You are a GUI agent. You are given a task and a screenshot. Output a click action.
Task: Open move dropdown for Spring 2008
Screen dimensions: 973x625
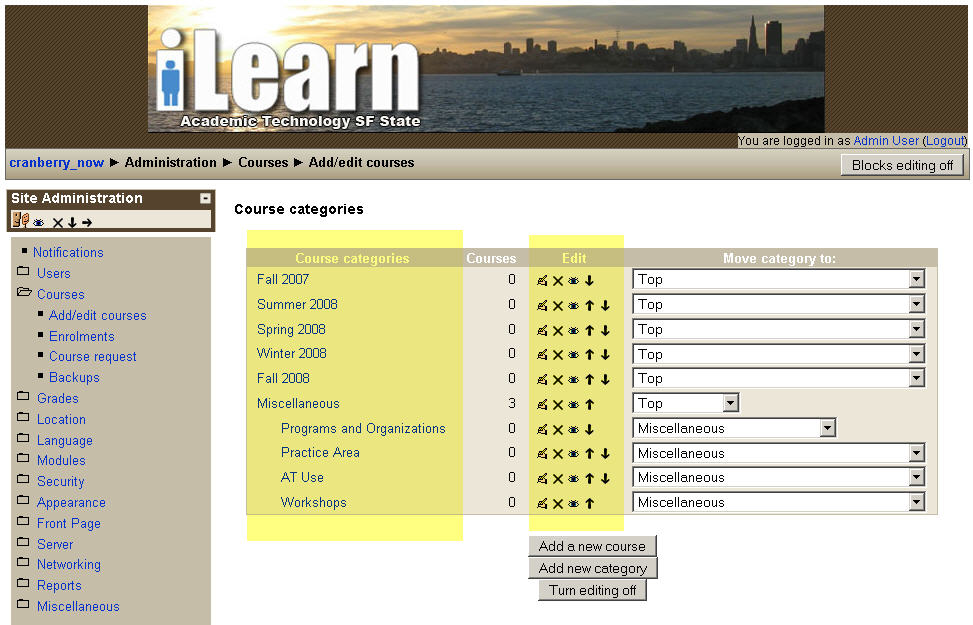(779, 329)
